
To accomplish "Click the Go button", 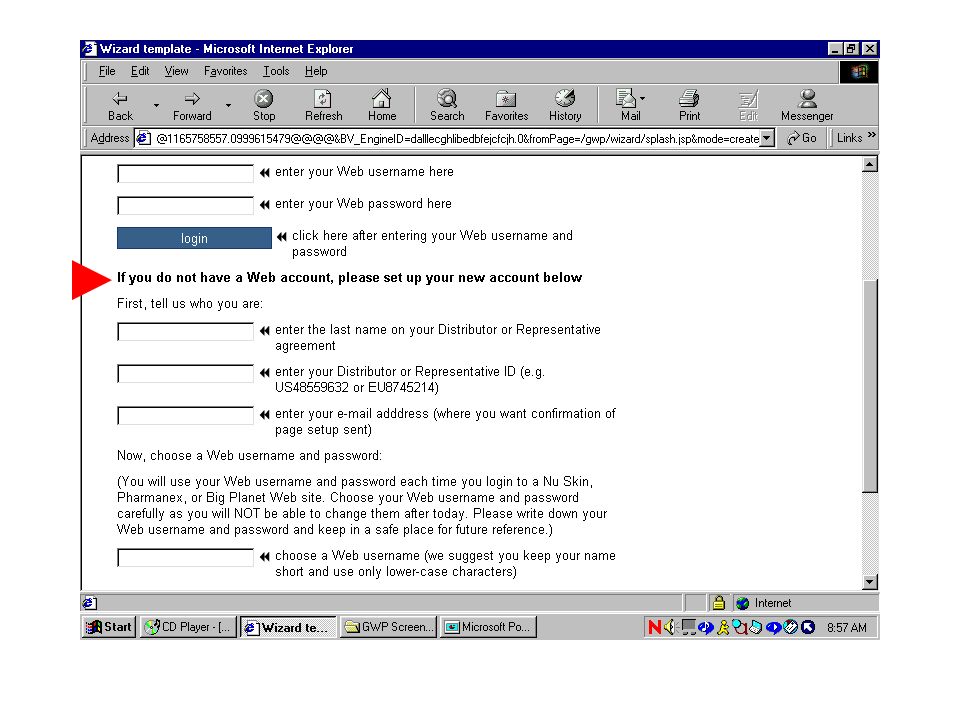I will click(802, 138).
